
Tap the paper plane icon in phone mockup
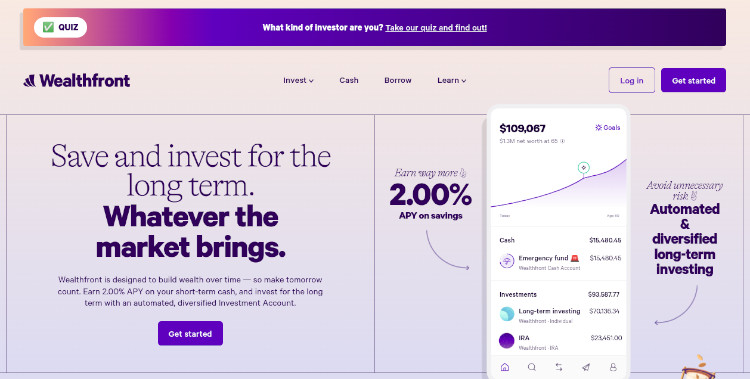pyautogui.click(x=586, y=367)
